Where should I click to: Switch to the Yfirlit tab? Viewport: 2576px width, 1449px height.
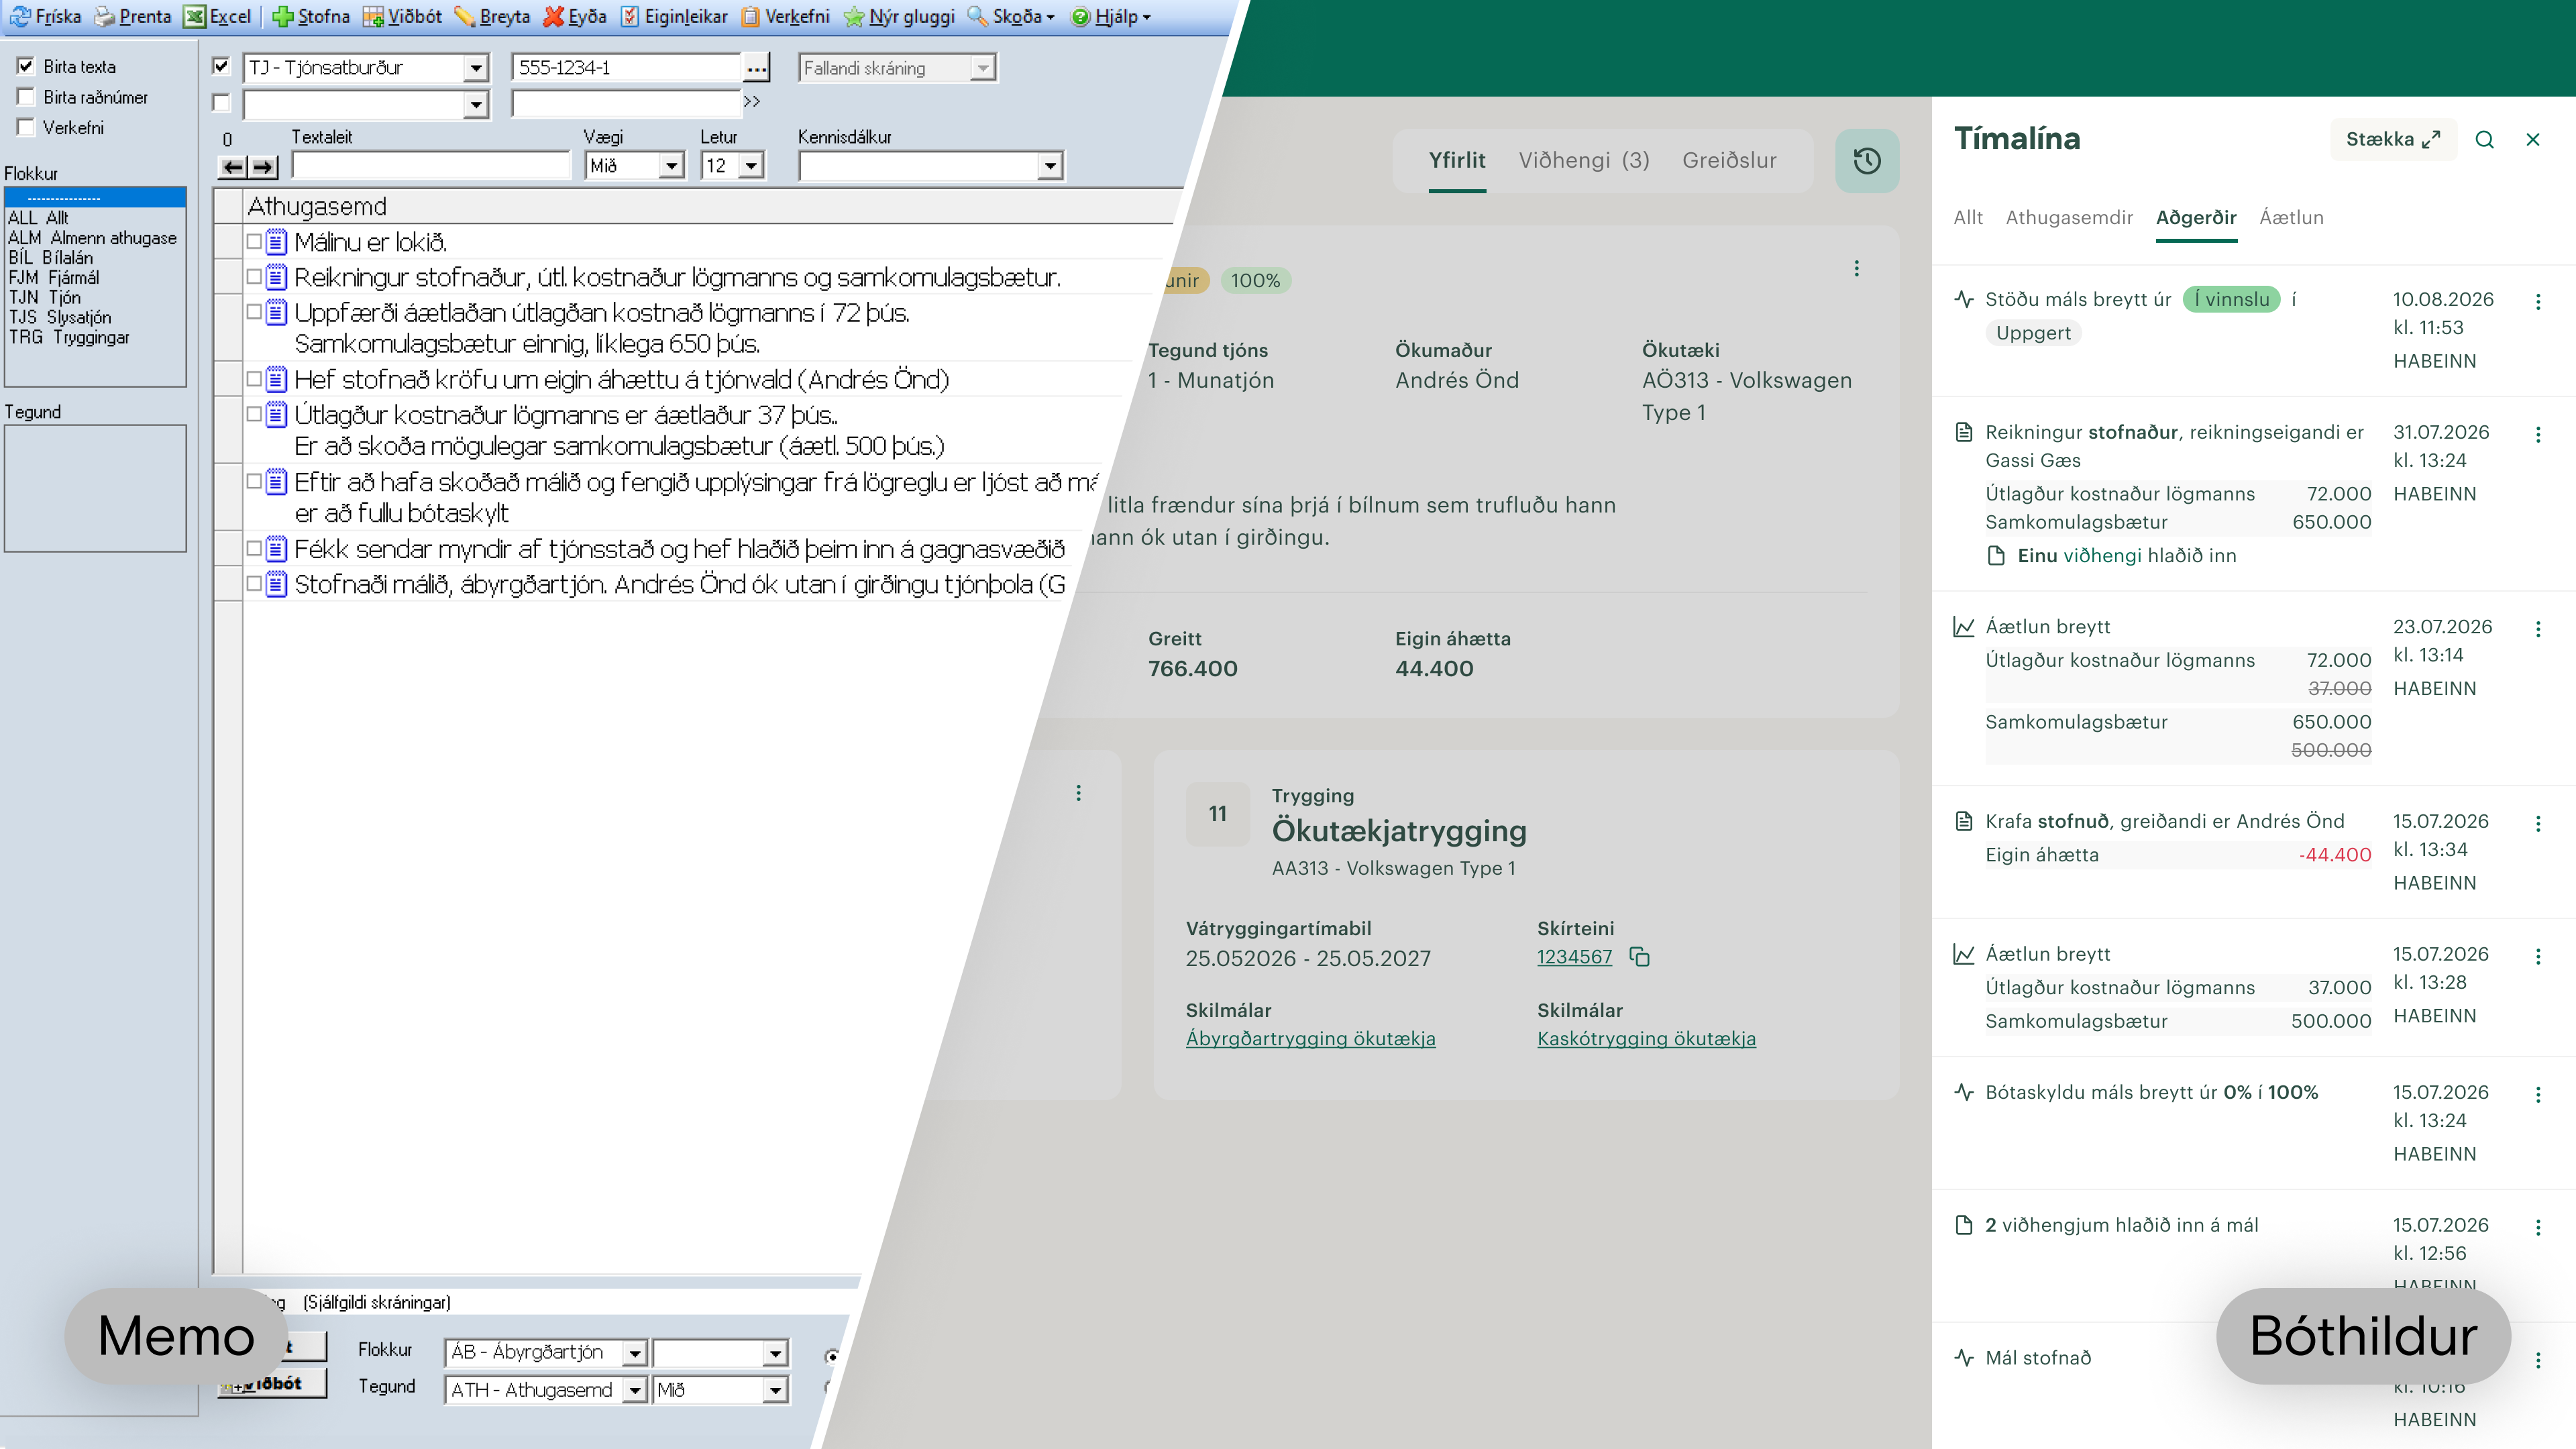point(1457,160)
